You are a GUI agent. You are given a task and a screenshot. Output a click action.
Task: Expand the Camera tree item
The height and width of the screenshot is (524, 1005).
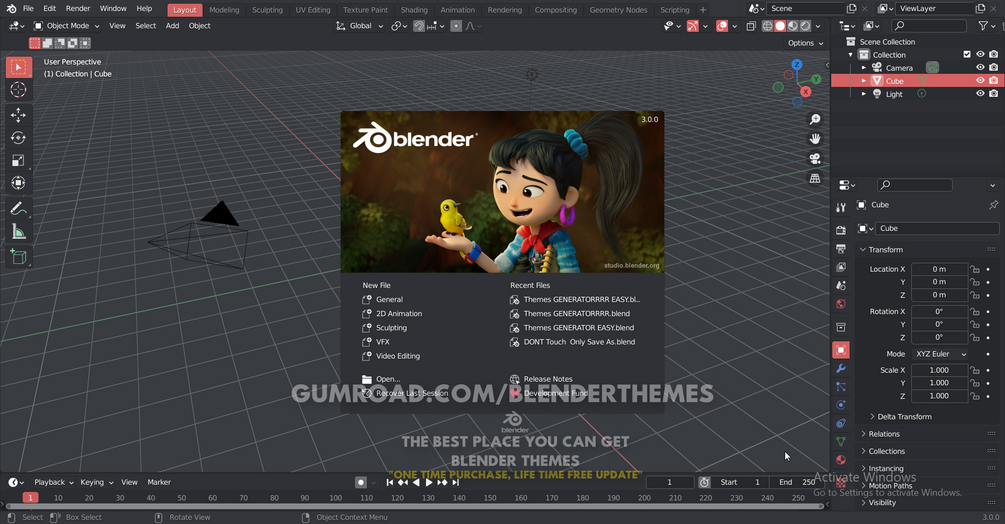click(x=864, y=67)
